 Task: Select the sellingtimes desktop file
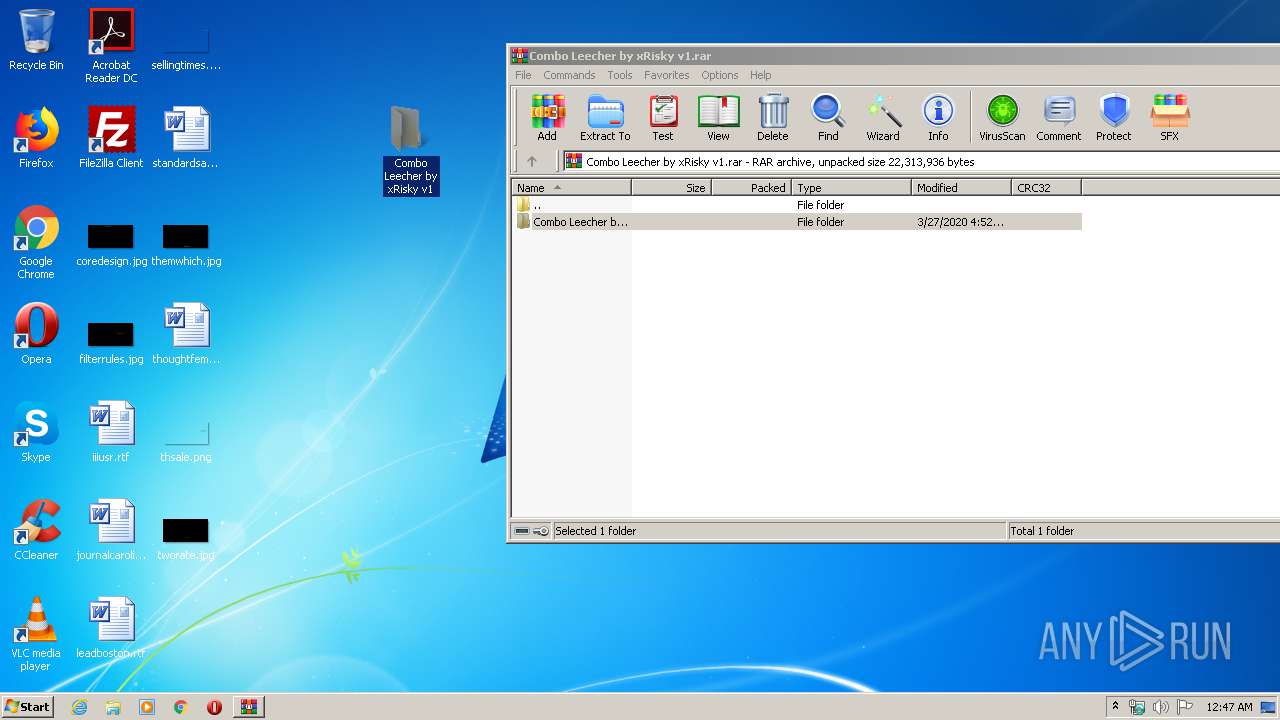point(186,47)
